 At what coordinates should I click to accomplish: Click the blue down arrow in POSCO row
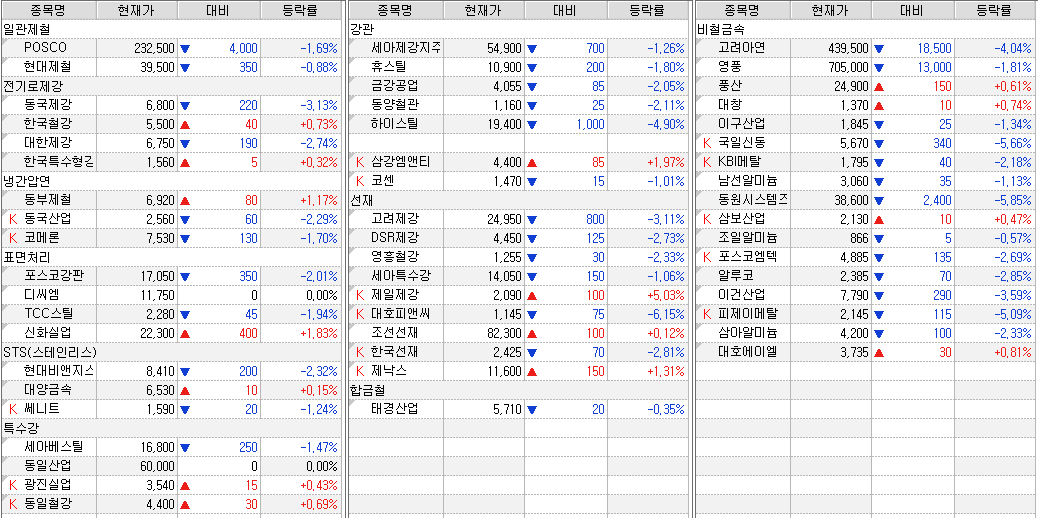(185, 49)
